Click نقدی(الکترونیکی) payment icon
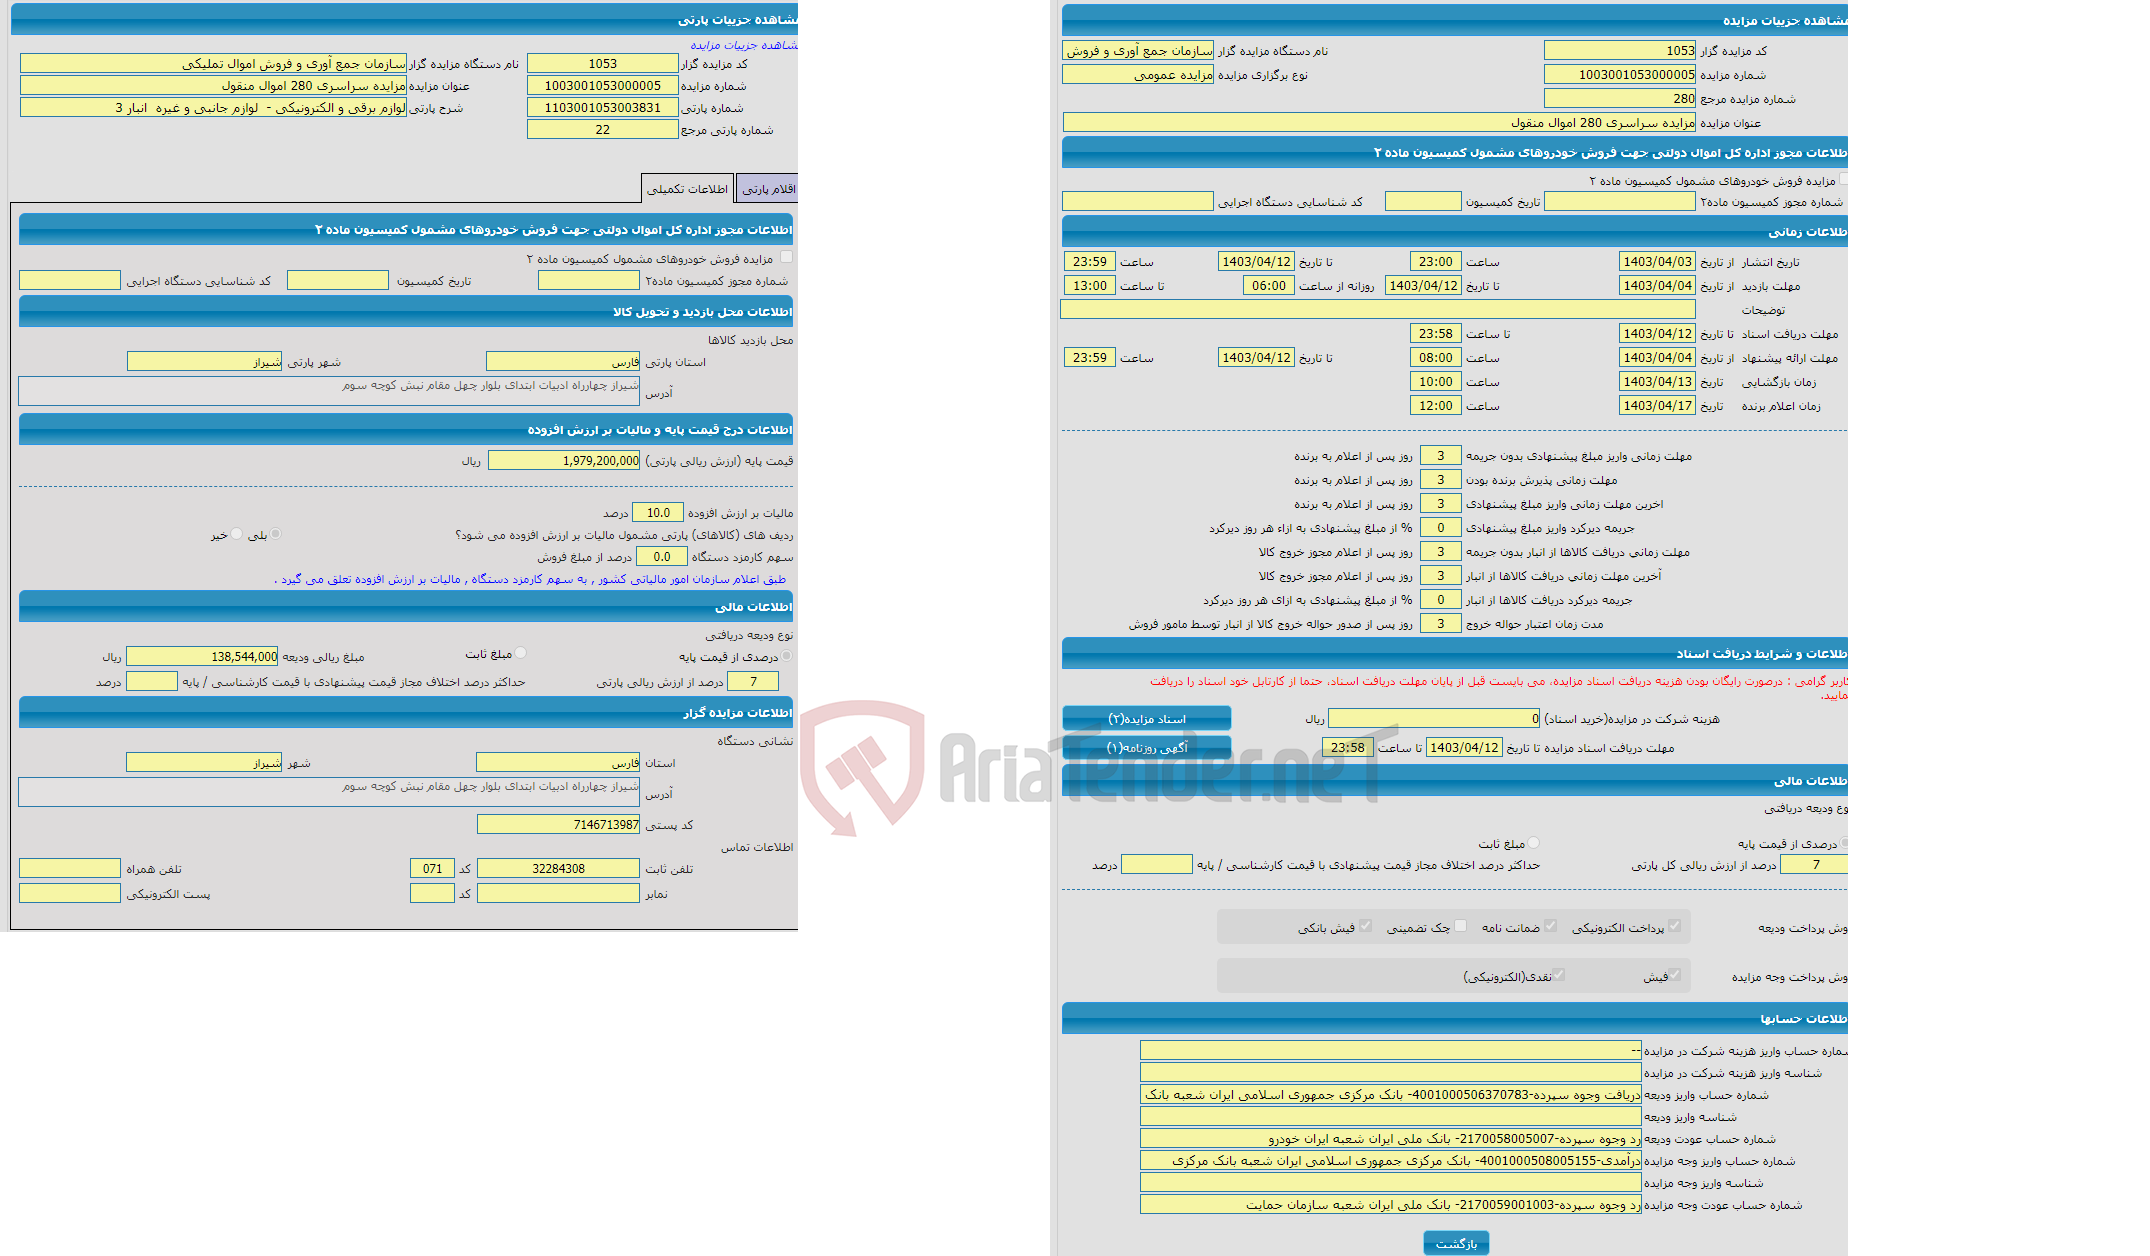The width and height of the screenshot is (2150, 1256). pyautogui.click(x=1555, y=975)
